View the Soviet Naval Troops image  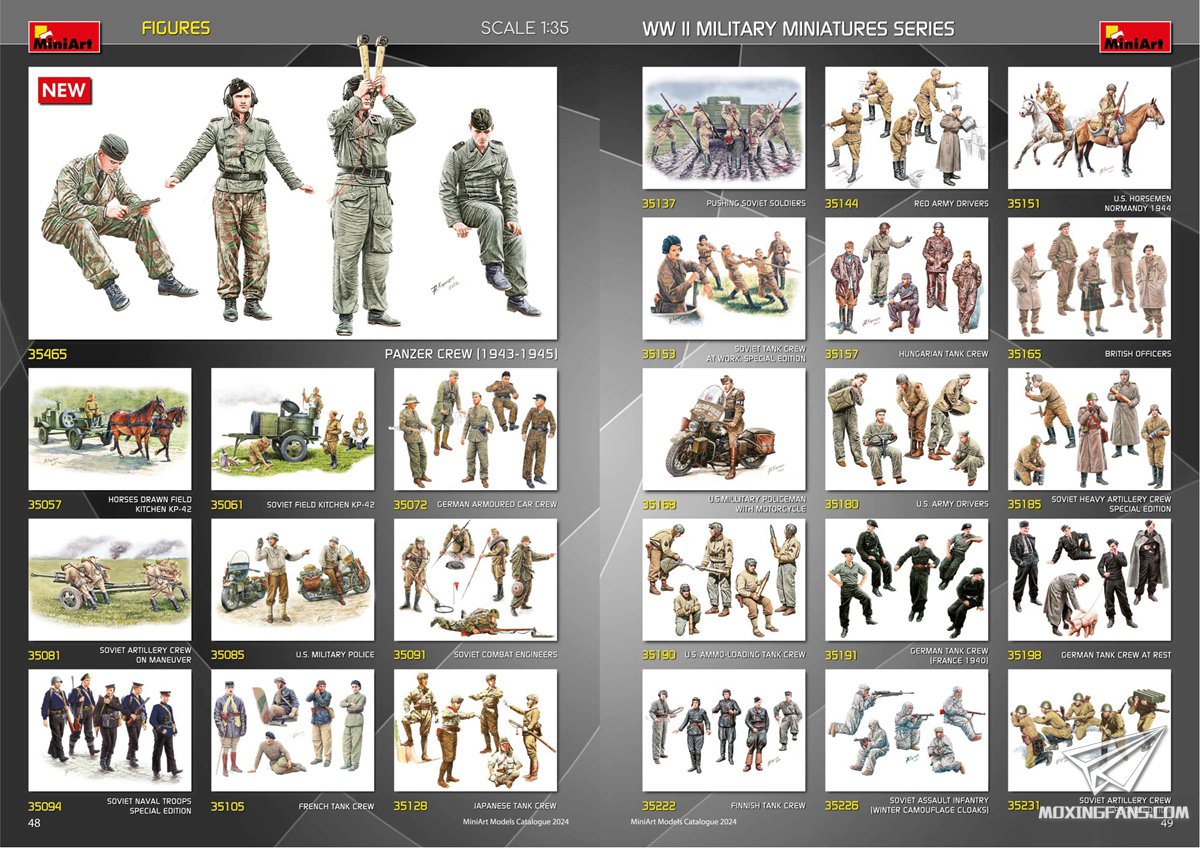pyautogui.click(x=110, y=731)
